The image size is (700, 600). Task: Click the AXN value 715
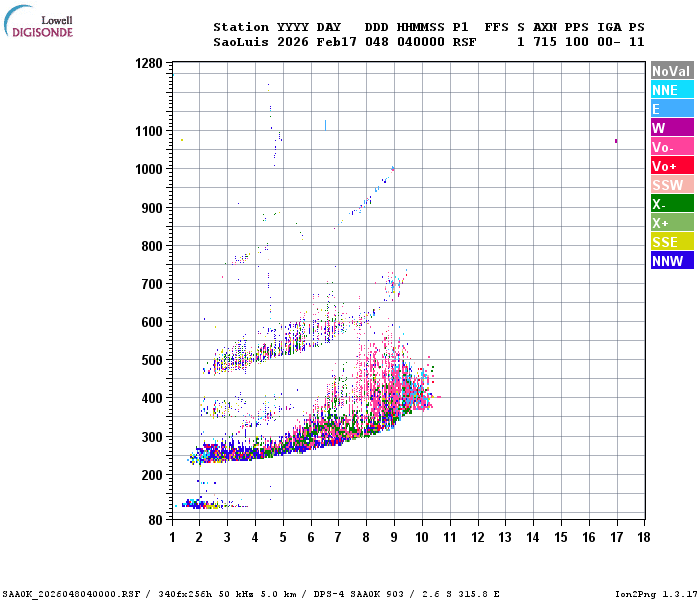pos(545,42)
